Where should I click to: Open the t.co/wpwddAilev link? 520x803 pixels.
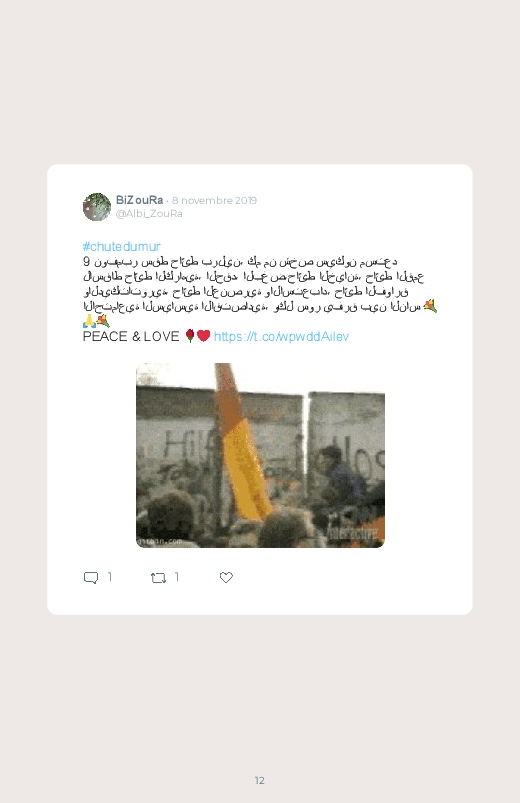point(281,336)
